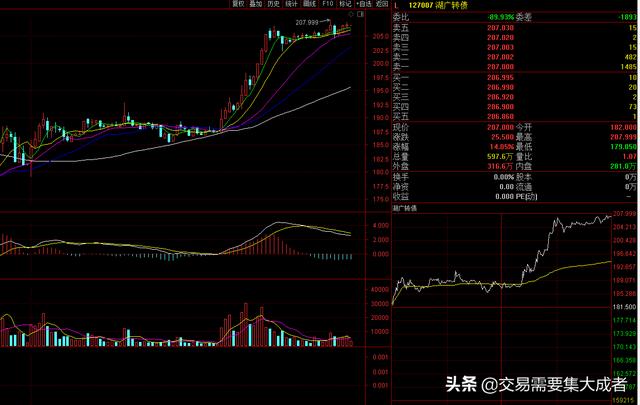Select the 买三 price 206.920
Screen dimensions: 640x405
coord(500,97)
